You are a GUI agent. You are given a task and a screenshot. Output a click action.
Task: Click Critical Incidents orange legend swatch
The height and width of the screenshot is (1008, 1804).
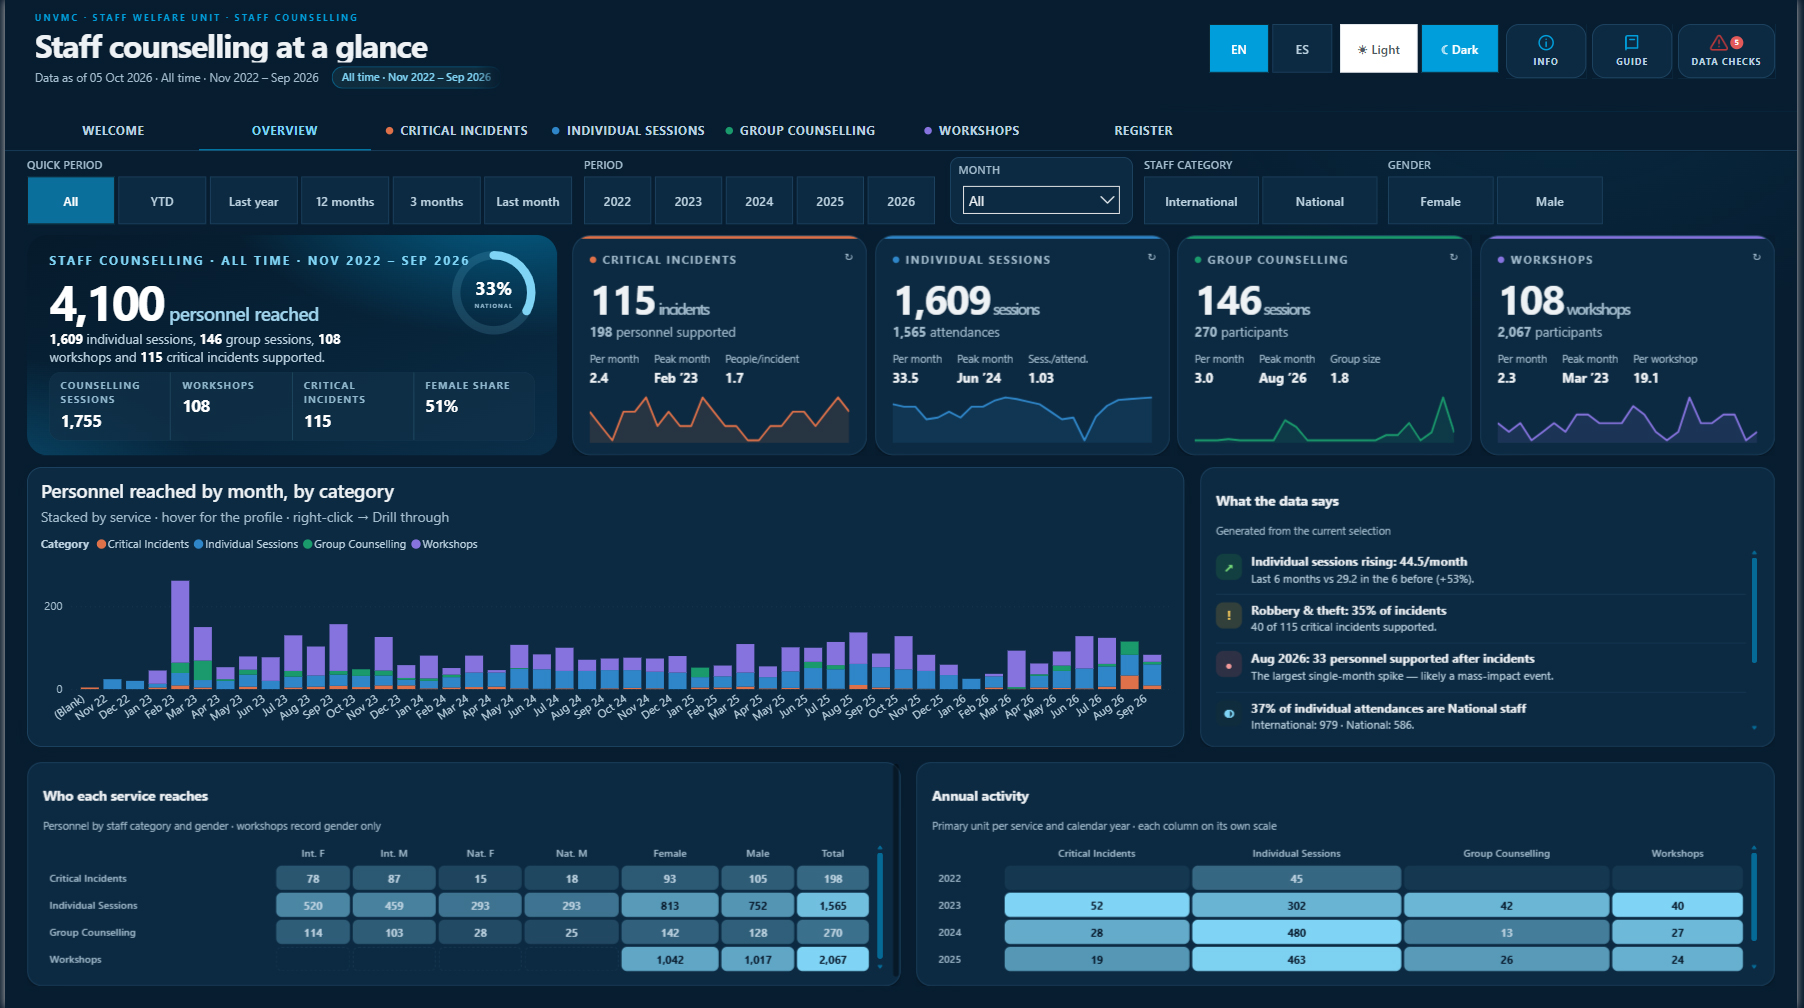[101, 544]
